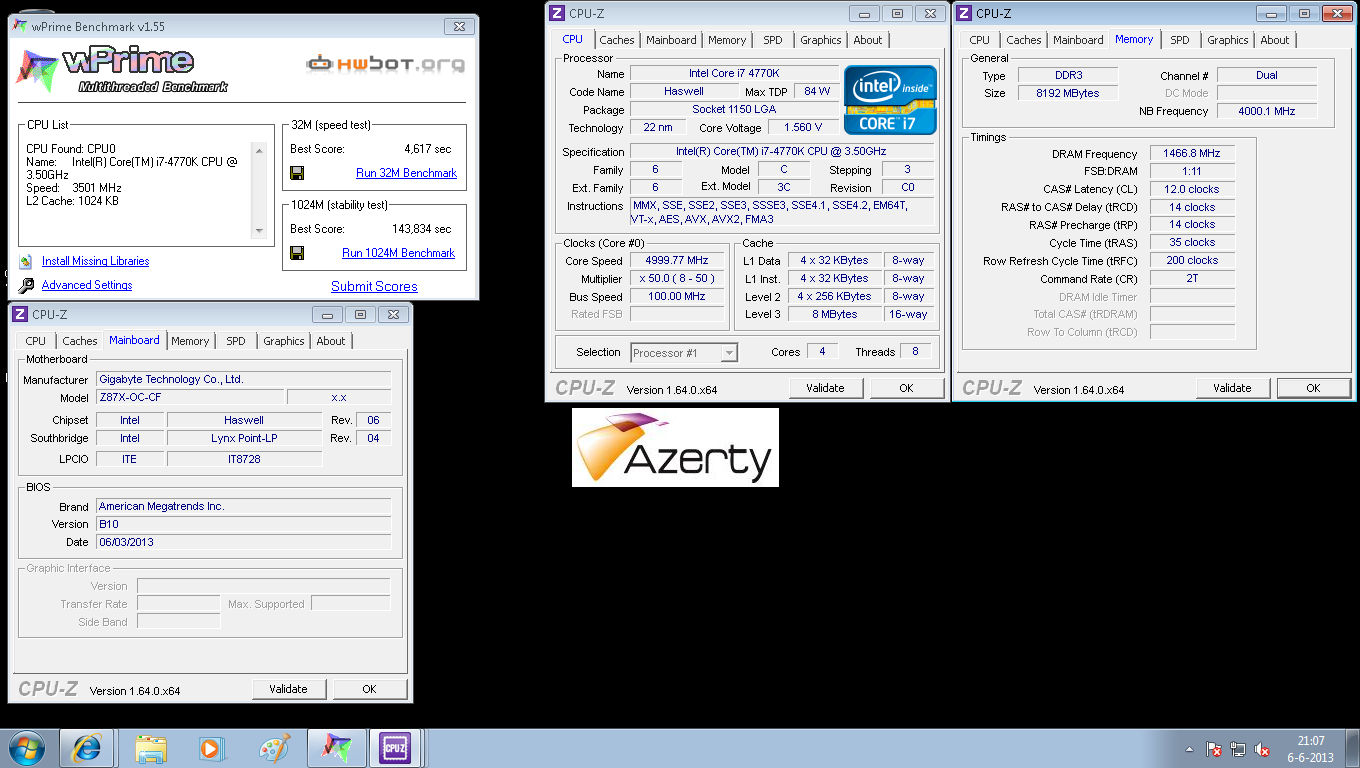The image size is (1360, 768).
Task: Click the Show Desktop strip beside clock
Action: pos(1352,748)
